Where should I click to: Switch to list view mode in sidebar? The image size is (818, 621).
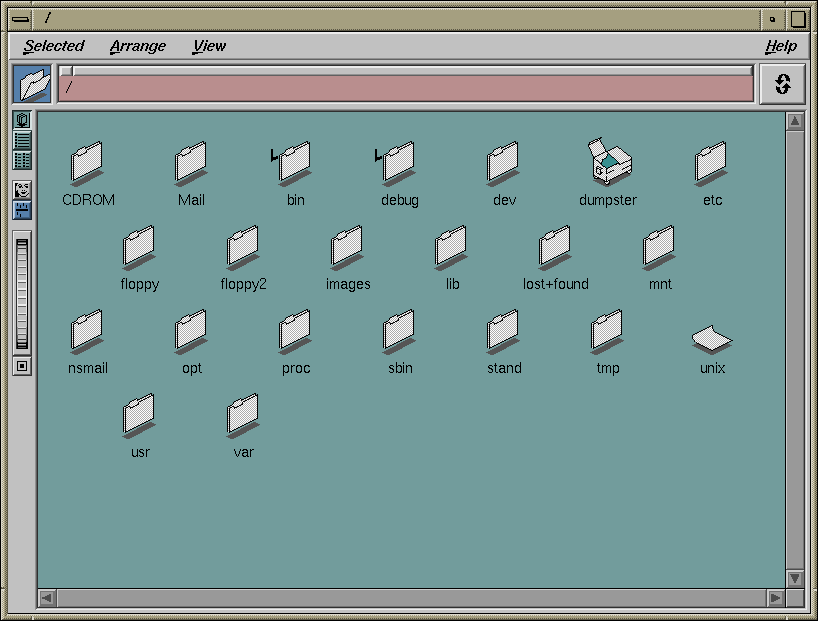22,140
